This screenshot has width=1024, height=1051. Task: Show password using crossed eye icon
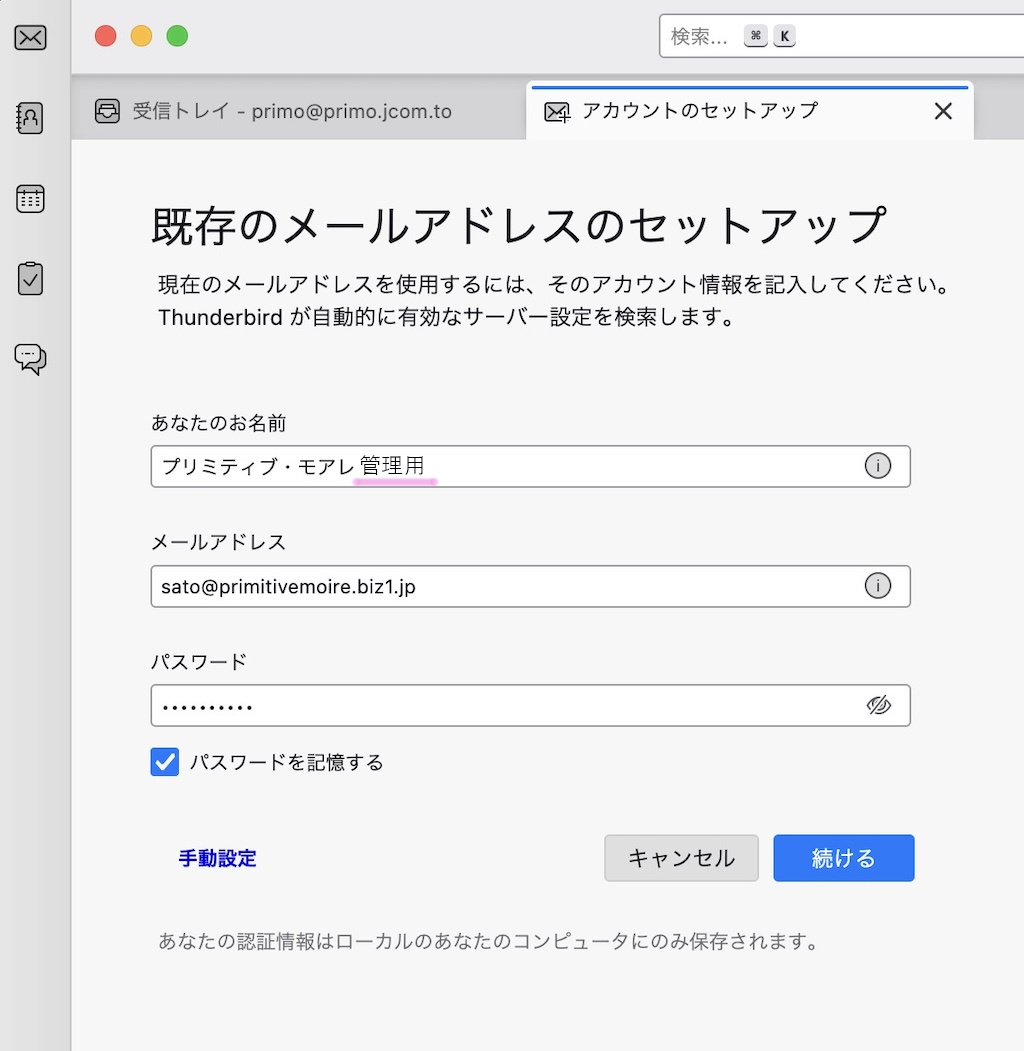tap(878, 706)
